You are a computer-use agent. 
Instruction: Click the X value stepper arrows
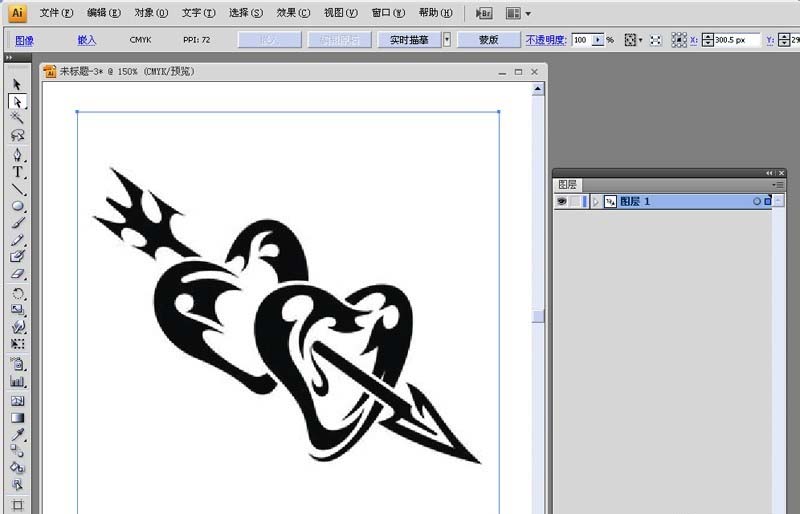point(708,40)
